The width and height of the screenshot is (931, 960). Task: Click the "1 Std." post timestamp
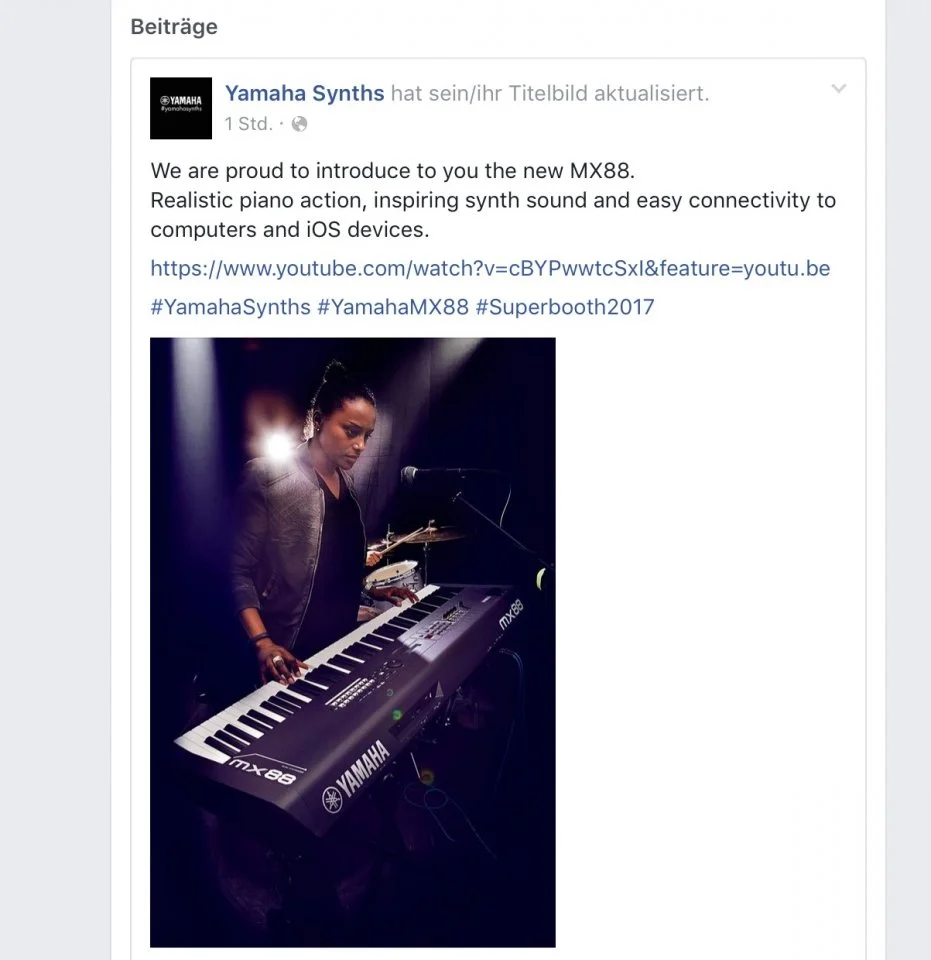[x=248, y=125]
